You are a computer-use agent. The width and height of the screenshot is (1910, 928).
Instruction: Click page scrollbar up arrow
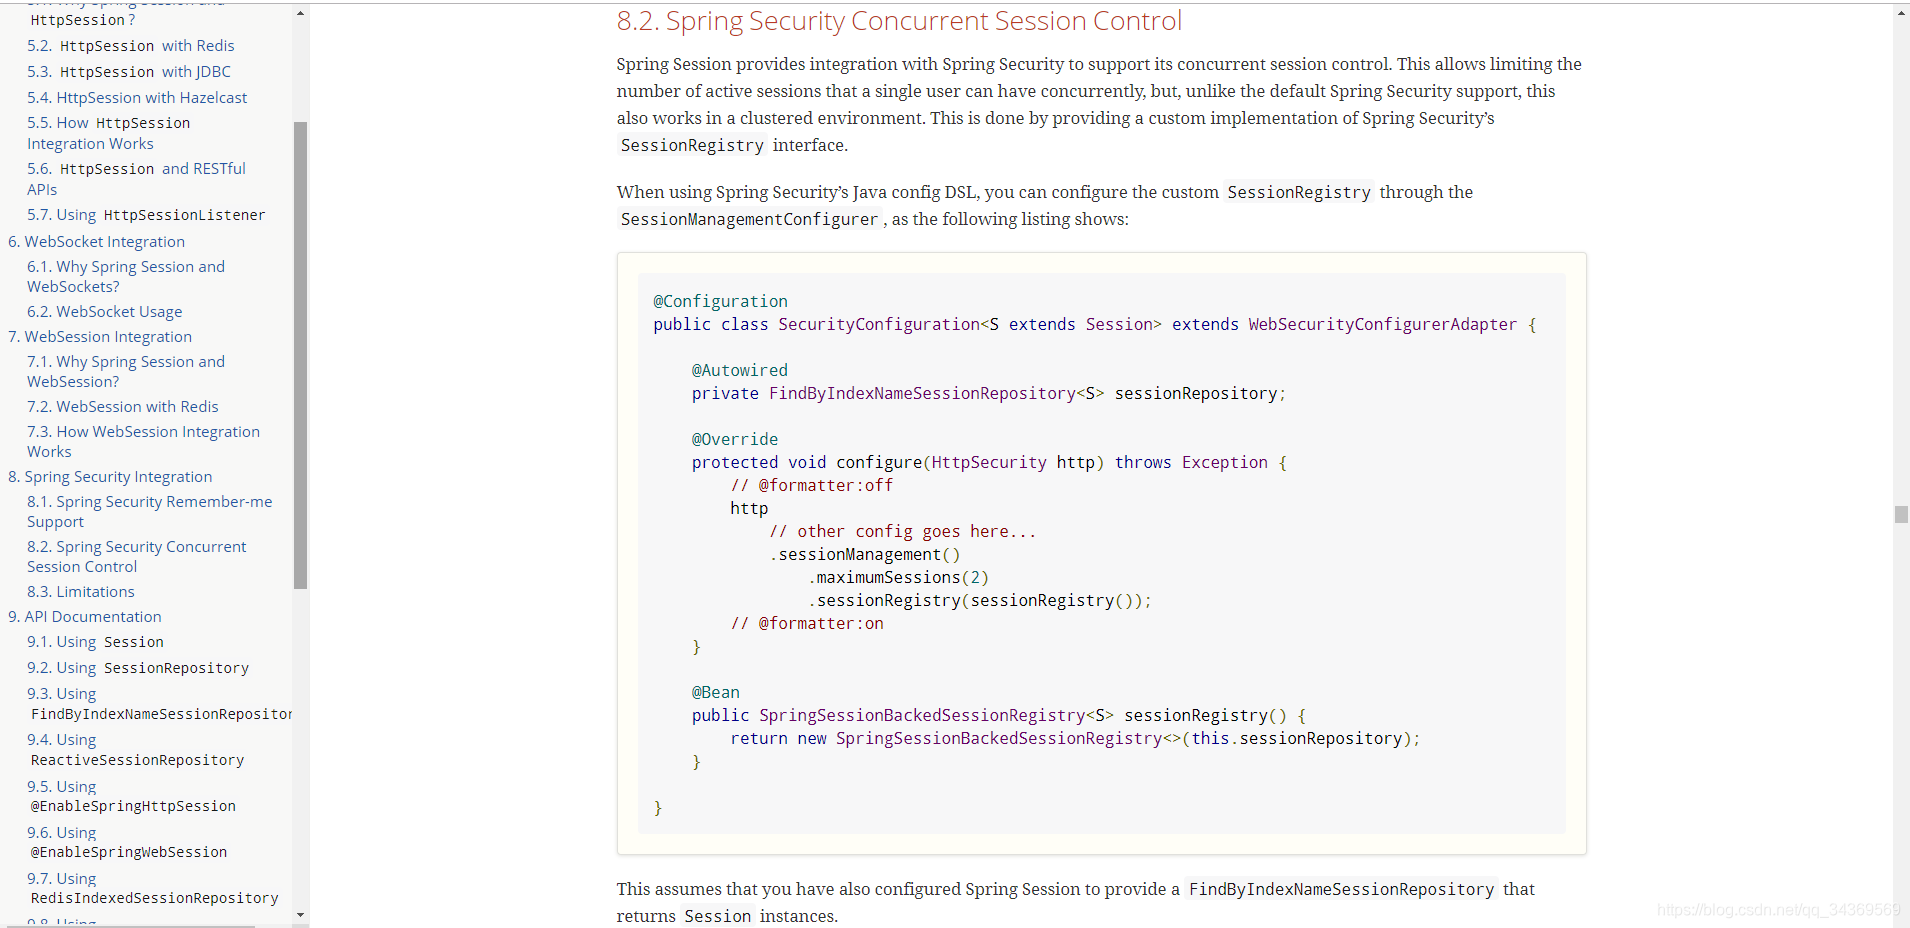(1901, 14)
